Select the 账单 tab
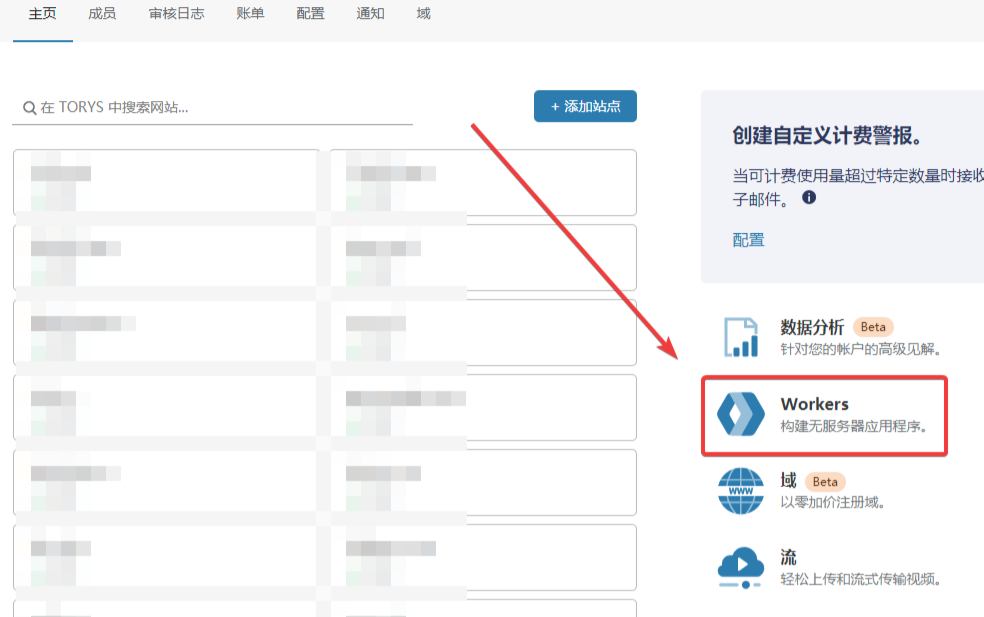 coord(250,14)
